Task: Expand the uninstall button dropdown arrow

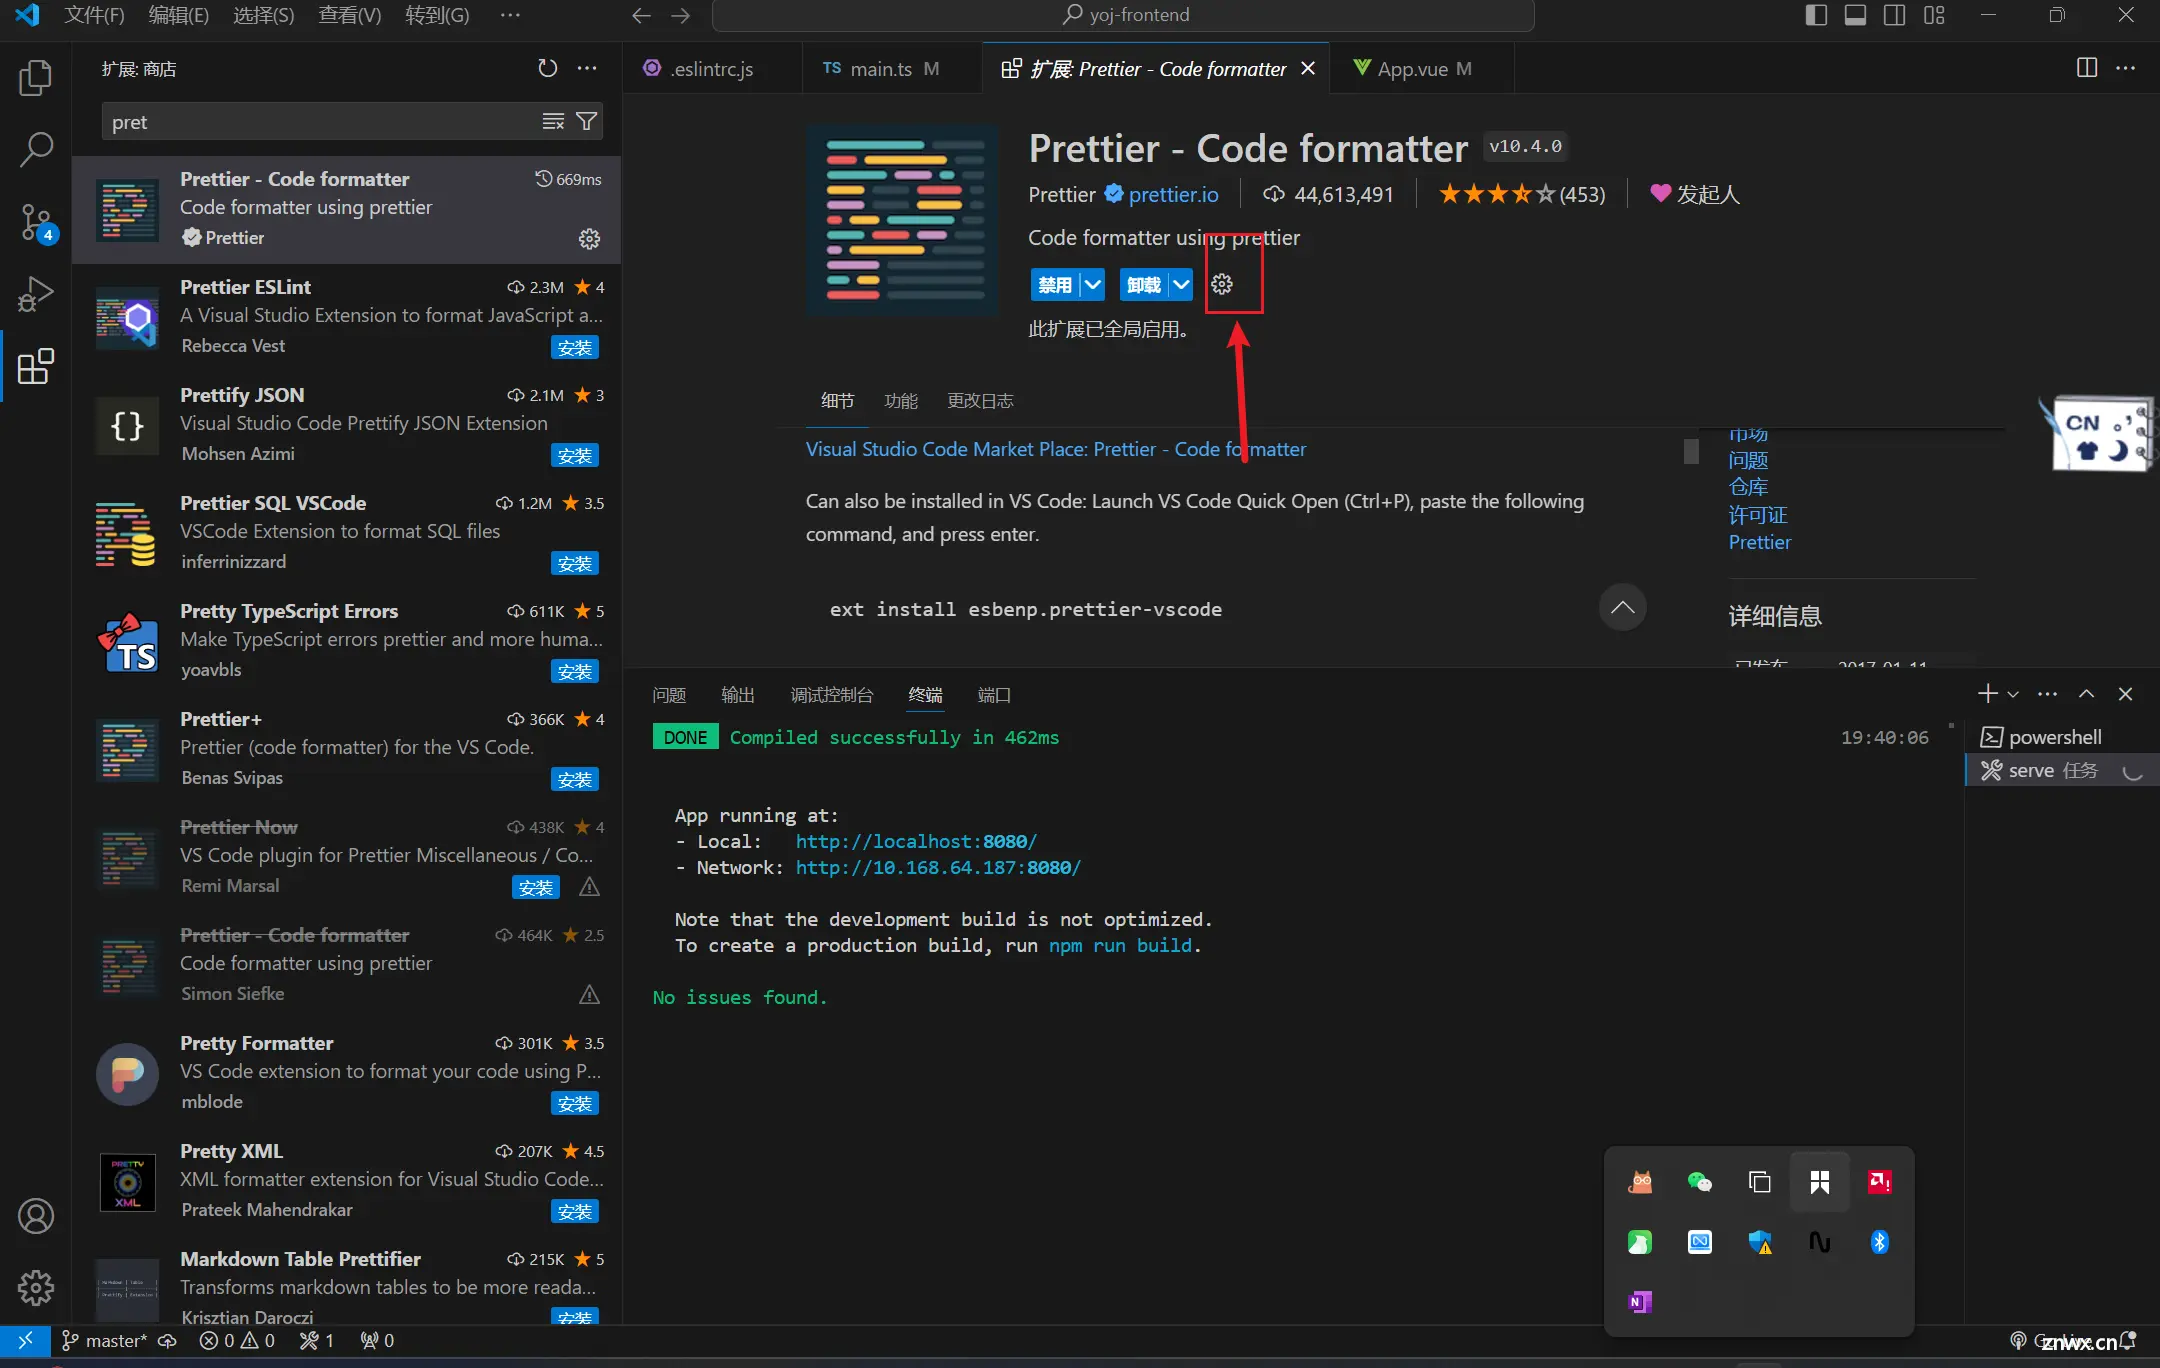Action: (x=1181, y=284)
